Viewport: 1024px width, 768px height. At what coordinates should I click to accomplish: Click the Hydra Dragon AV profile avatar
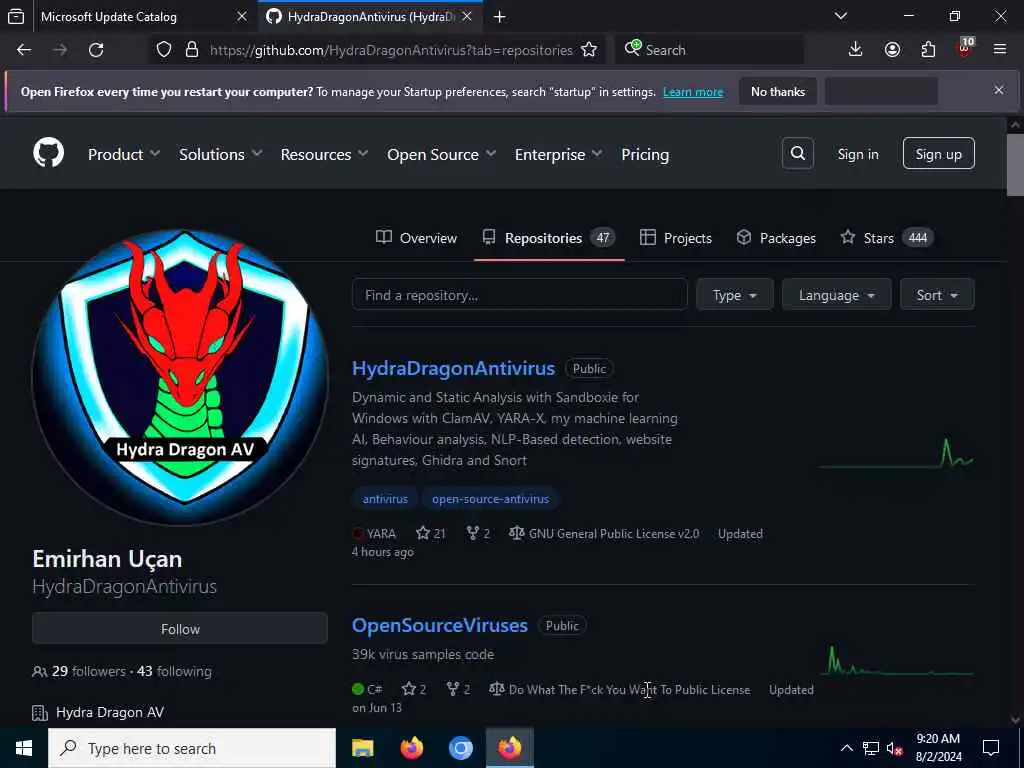(x=180, y=377)
